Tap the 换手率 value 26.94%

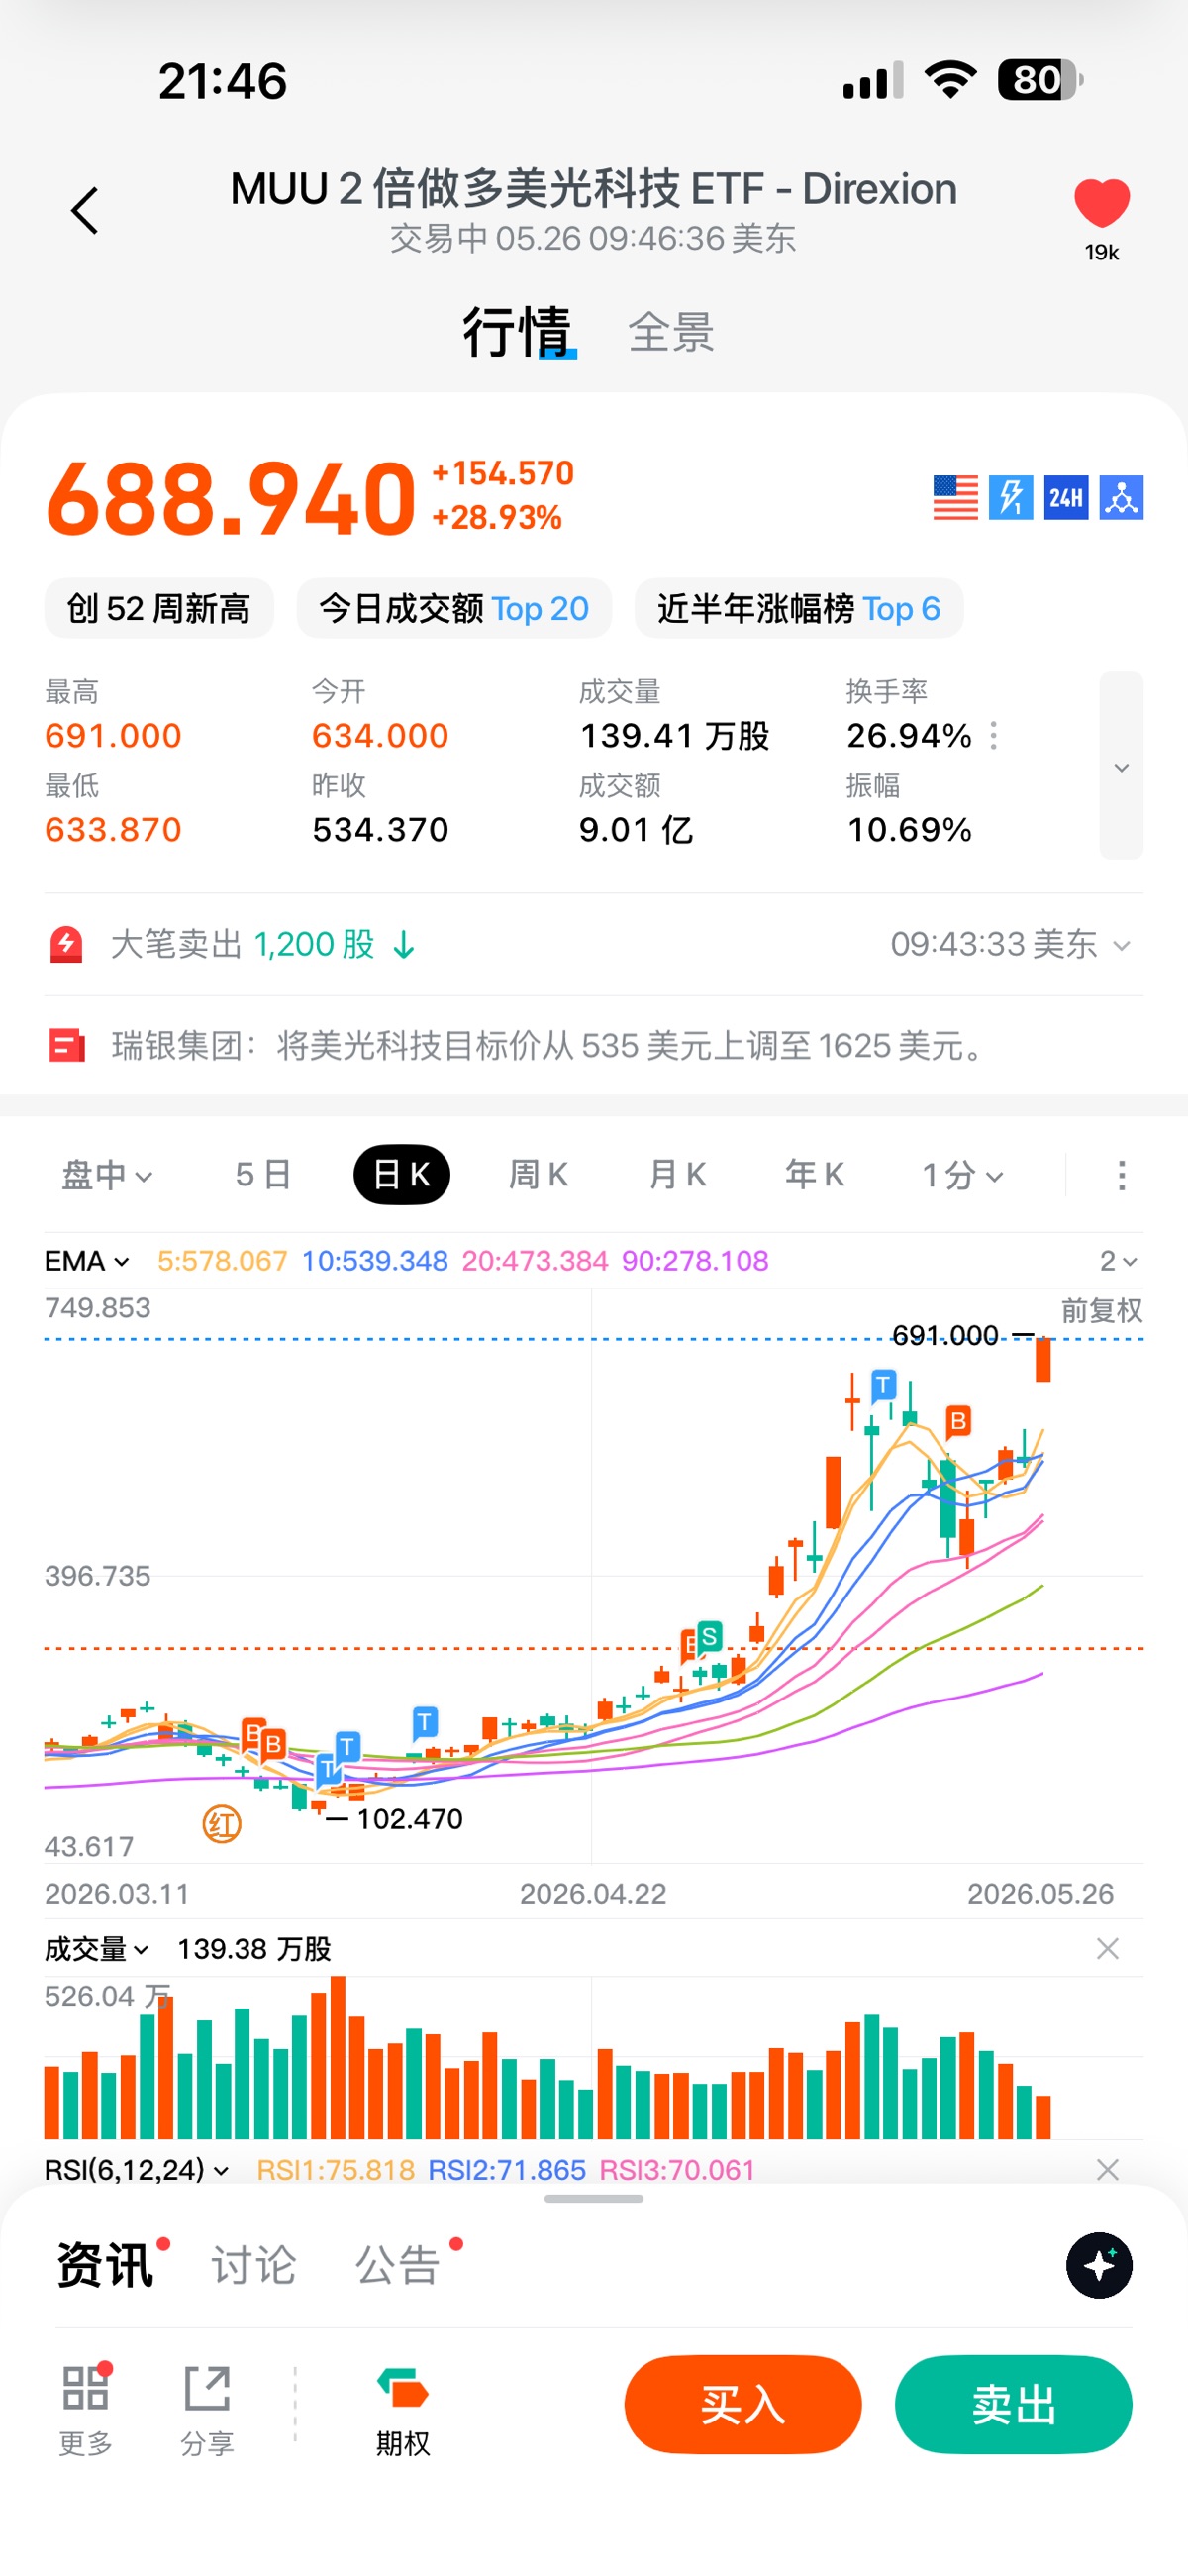(x=909, y=736)
